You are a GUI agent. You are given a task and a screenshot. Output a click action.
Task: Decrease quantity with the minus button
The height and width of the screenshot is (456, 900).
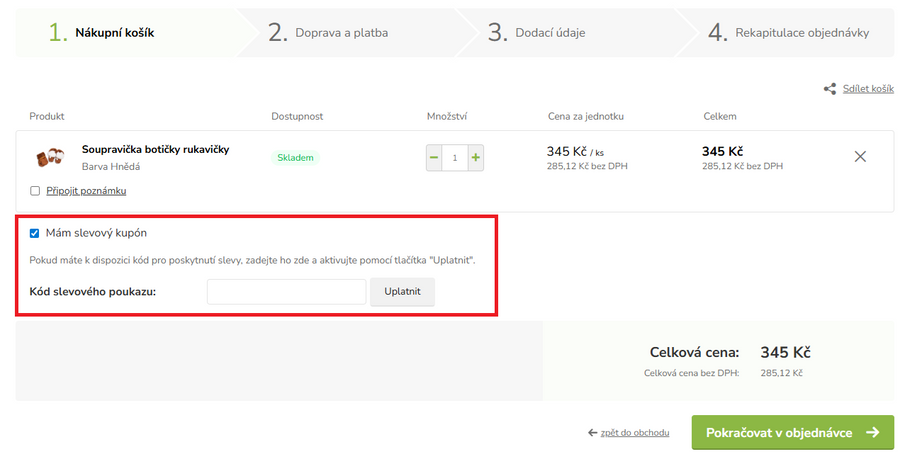coord(433,157)
